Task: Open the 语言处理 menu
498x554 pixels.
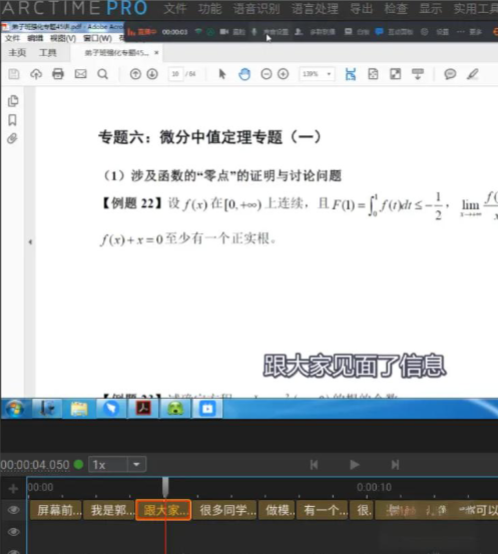Action: point(315,8)
